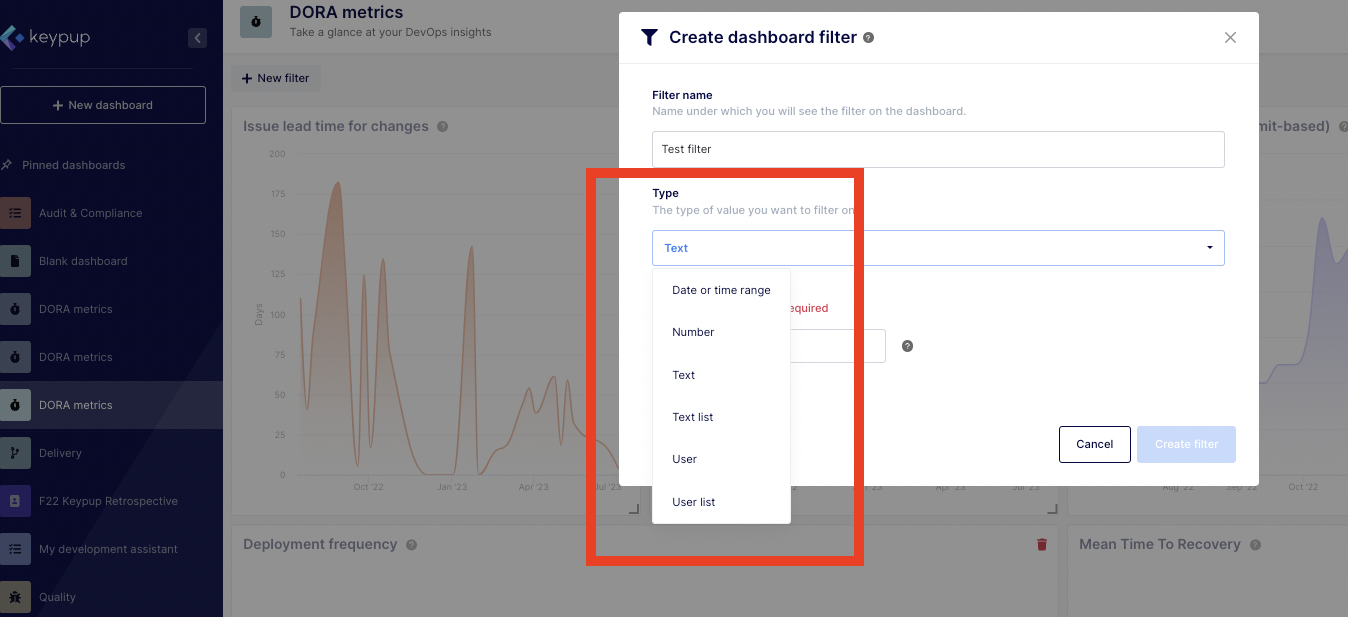Click the DORA metrics clock icon in header
Screen dimensions: 1348x617
click(x=255, y=21)
